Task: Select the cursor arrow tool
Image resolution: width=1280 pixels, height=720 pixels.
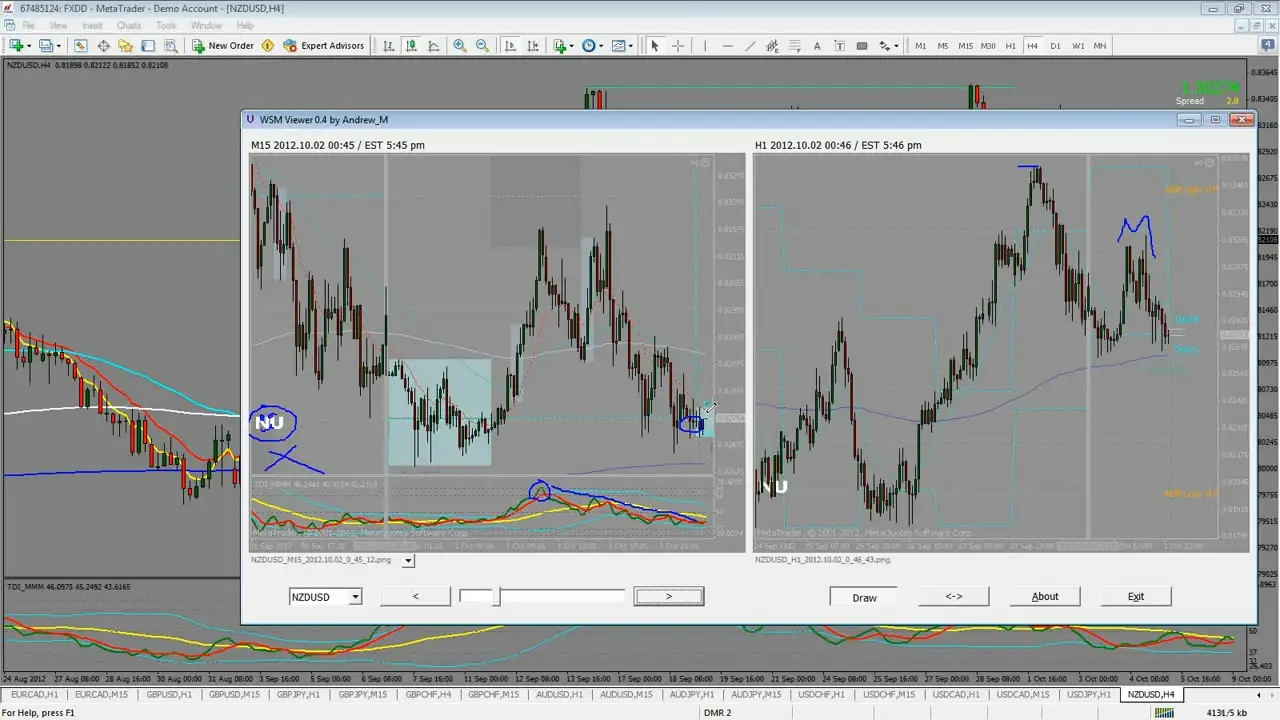Action: pyautogui.click(x=655, y=46)
